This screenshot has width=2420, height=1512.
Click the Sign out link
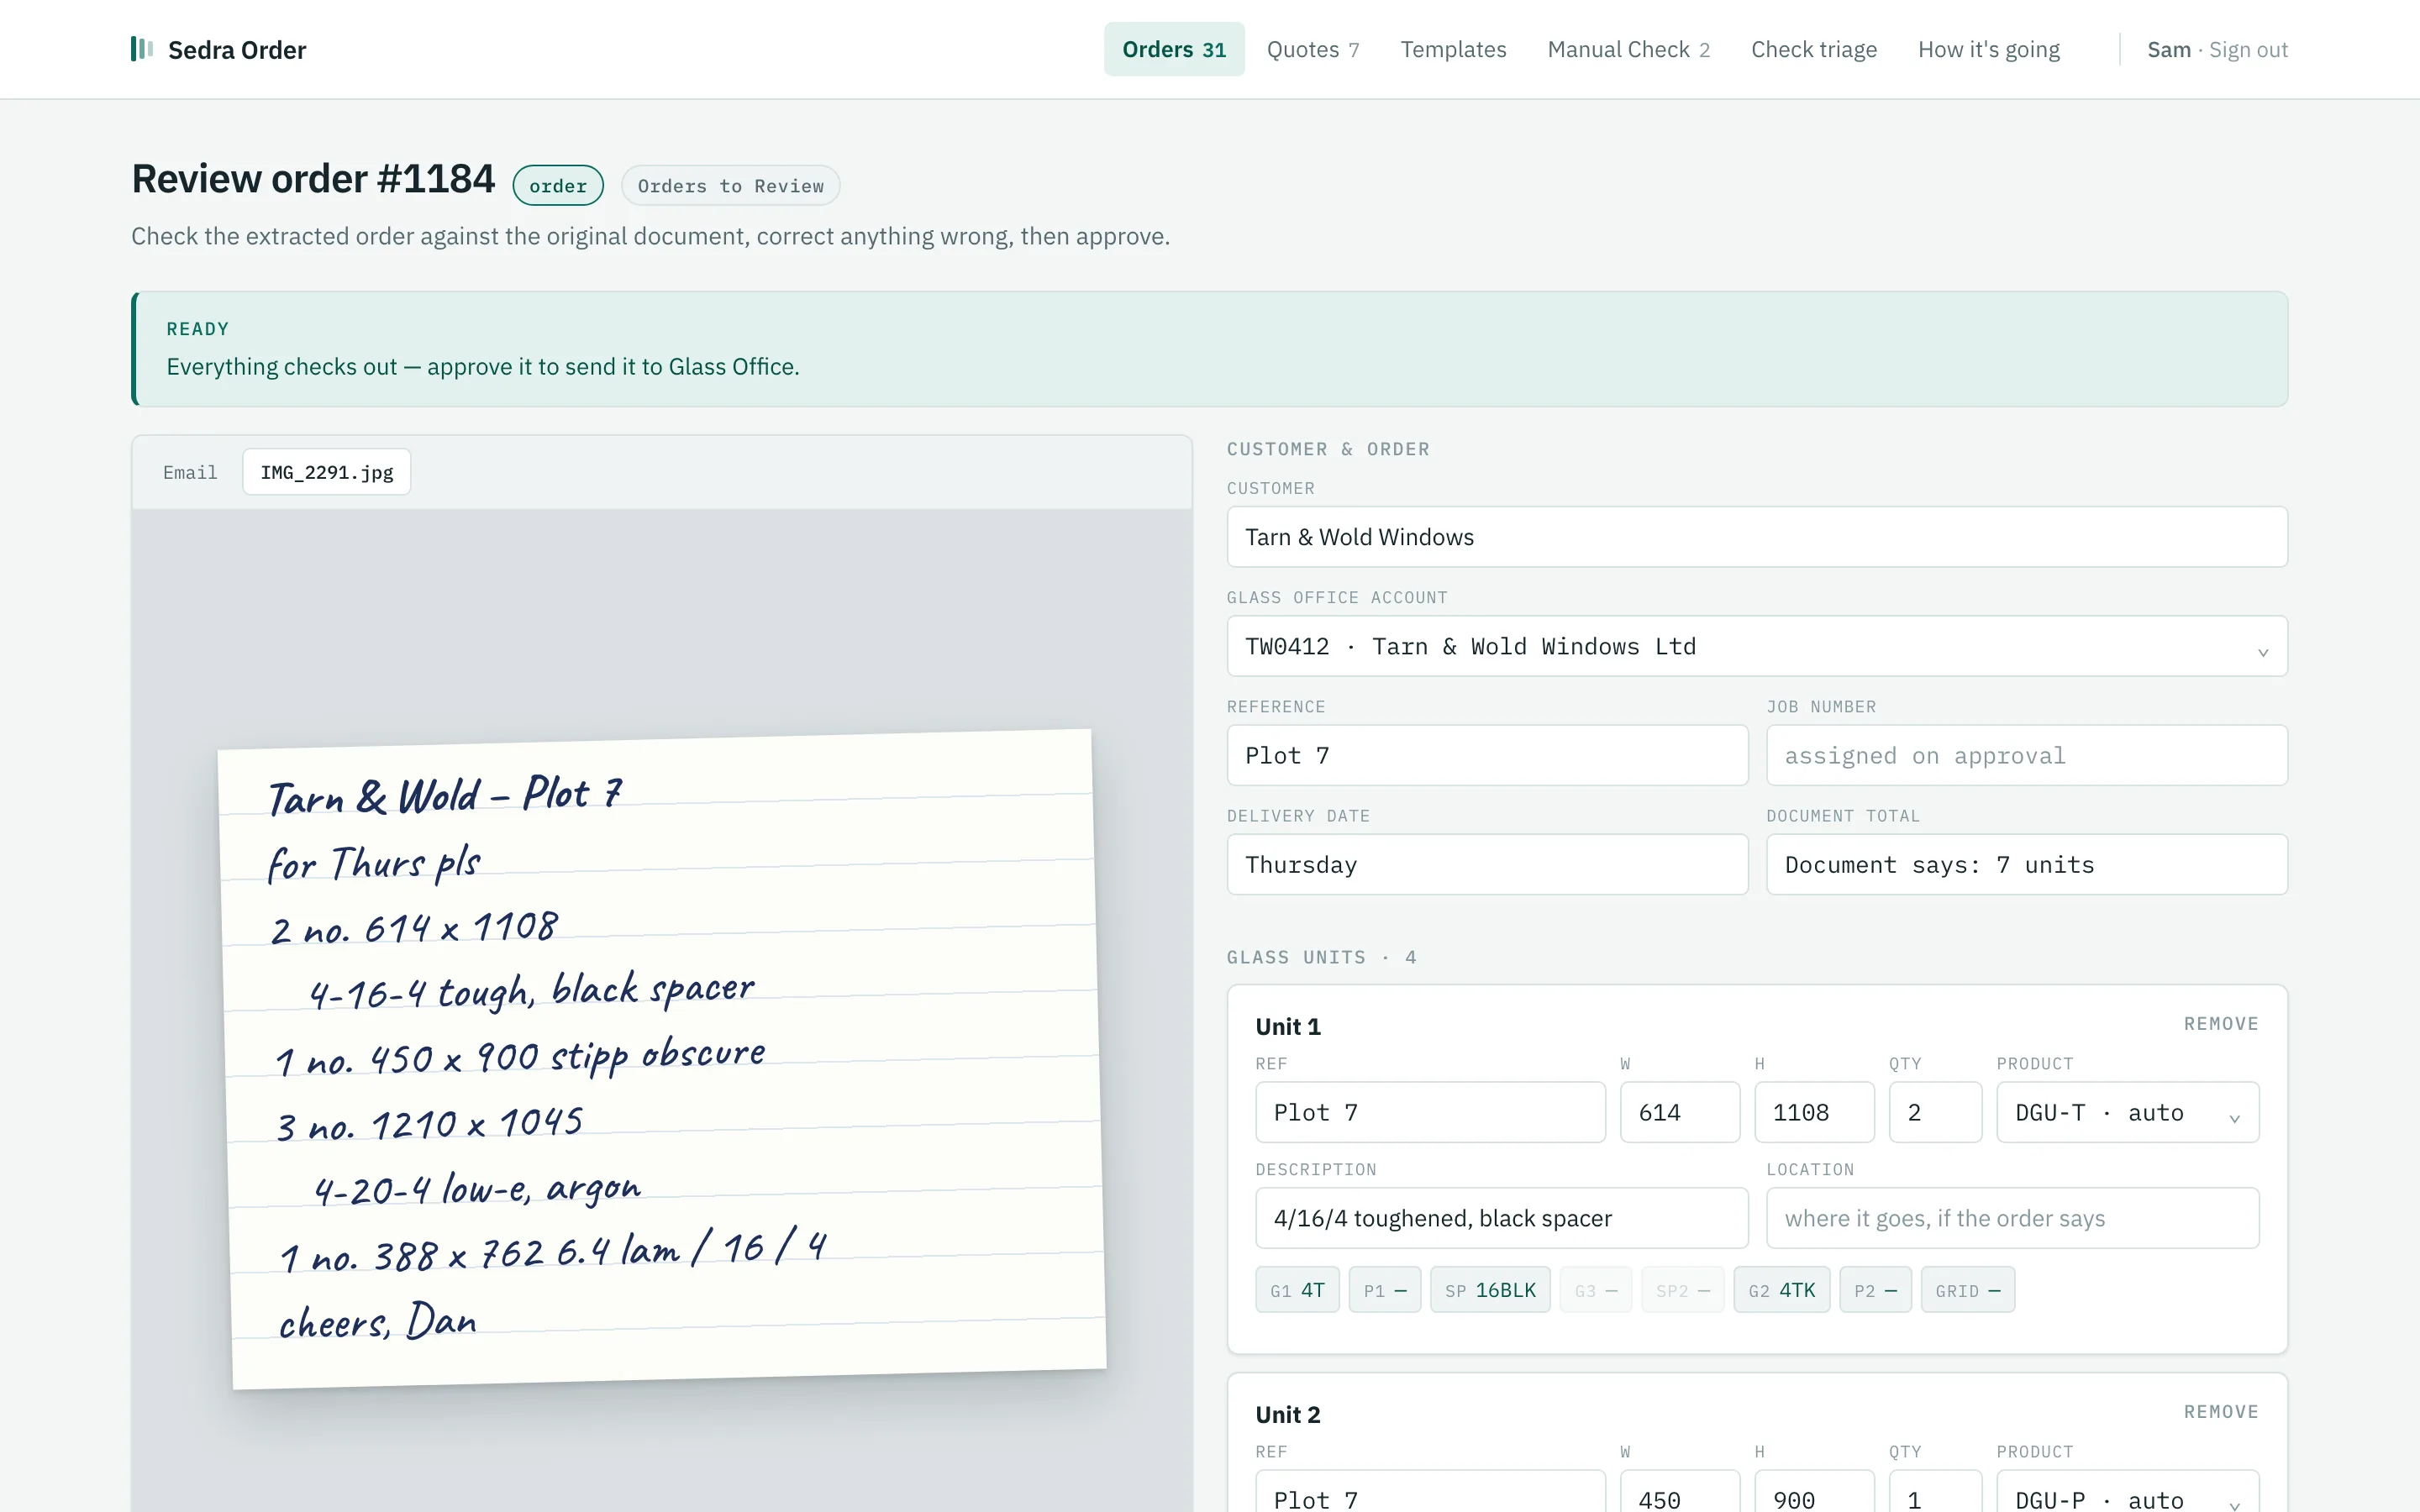click(2248, 49)
